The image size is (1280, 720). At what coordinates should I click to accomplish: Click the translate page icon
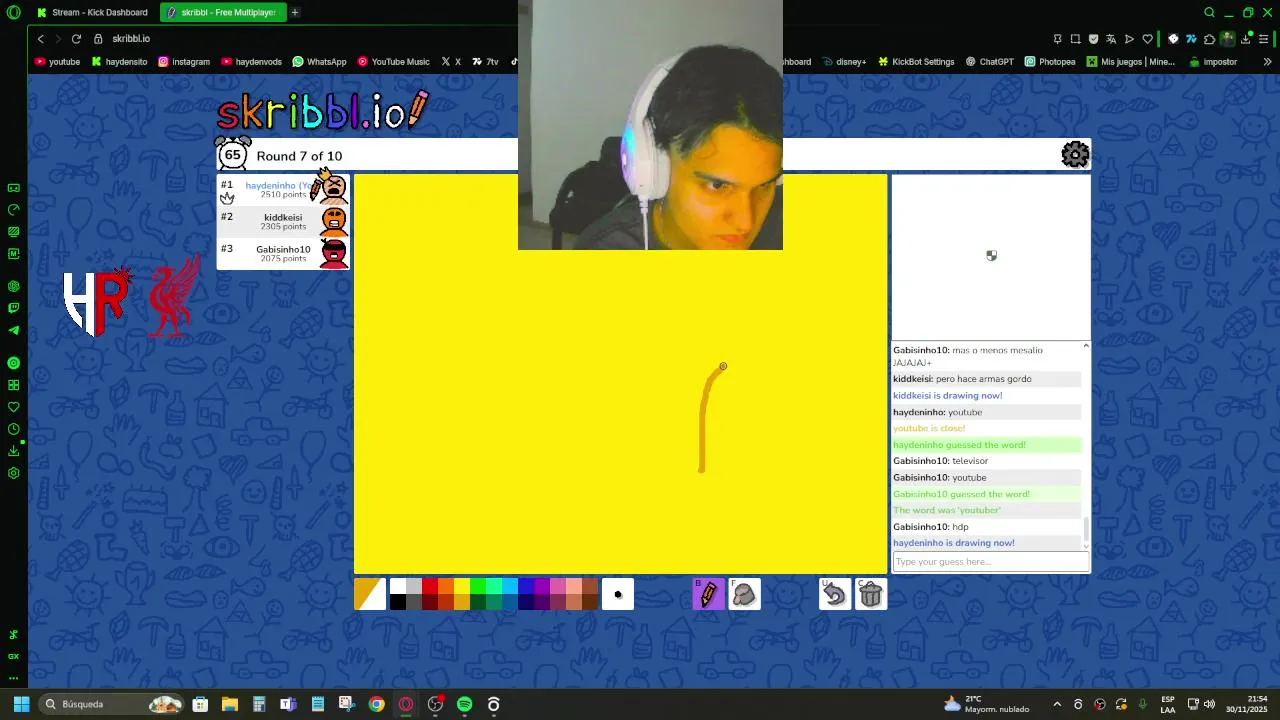(x=1111, y=39)
